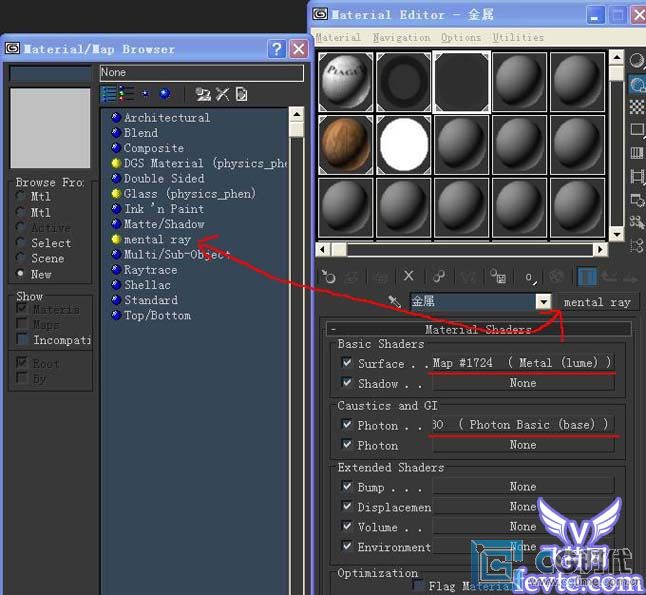
Task: Select Multi/Sub-Object in browser list
Action: [x=177, y=255]
